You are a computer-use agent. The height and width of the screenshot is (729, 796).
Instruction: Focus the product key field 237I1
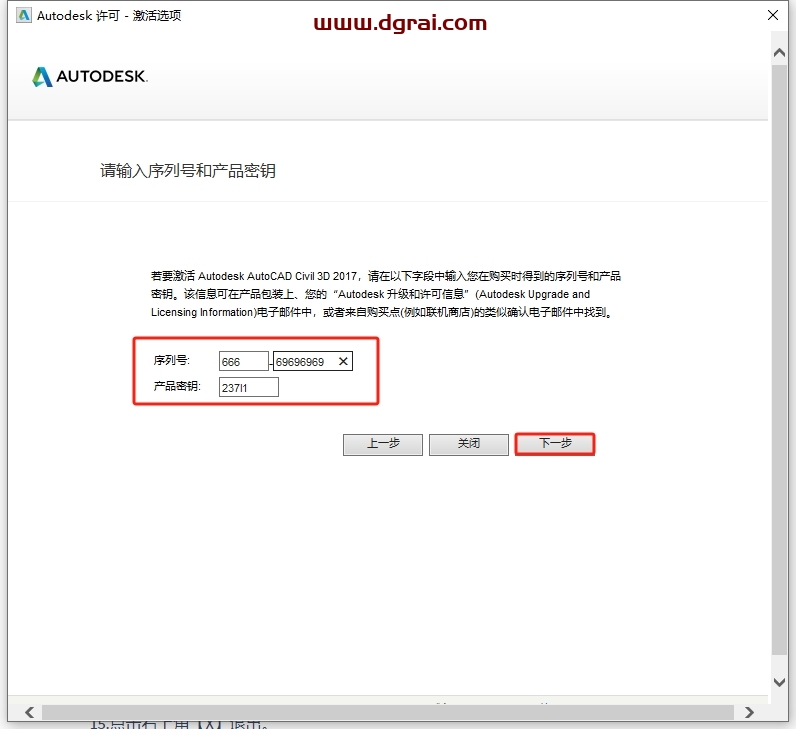(x=249, y=387)
